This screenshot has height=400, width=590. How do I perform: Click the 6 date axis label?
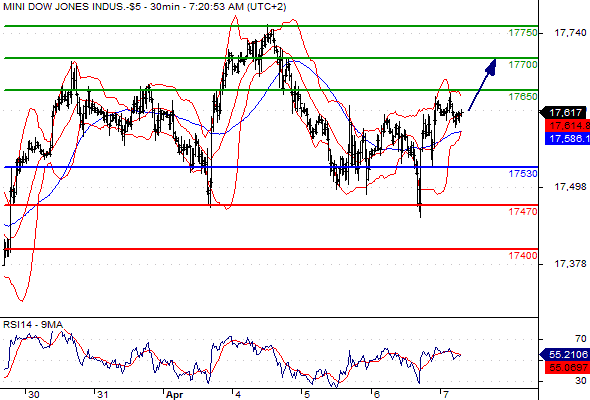coord(377,395)
